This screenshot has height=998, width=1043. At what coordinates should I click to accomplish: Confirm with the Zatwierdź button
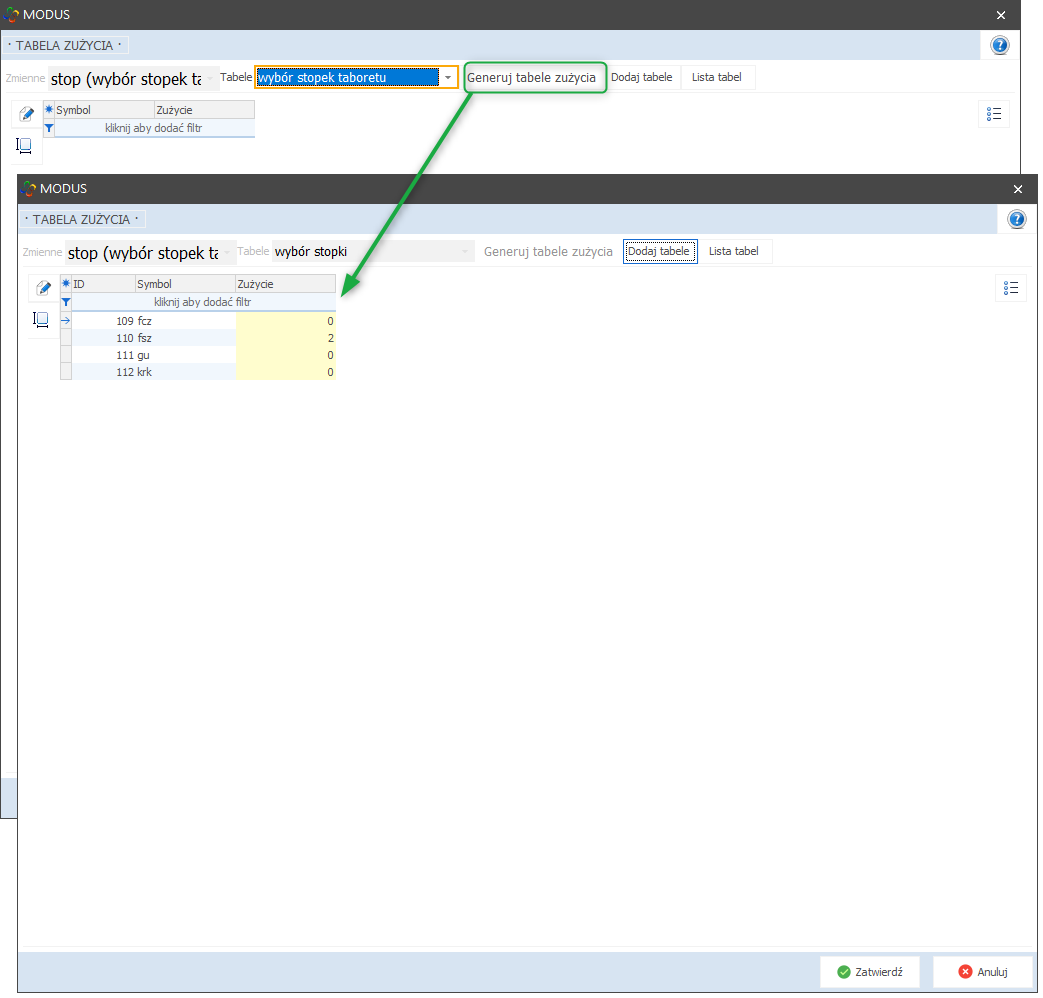click(x=870, y=971)
